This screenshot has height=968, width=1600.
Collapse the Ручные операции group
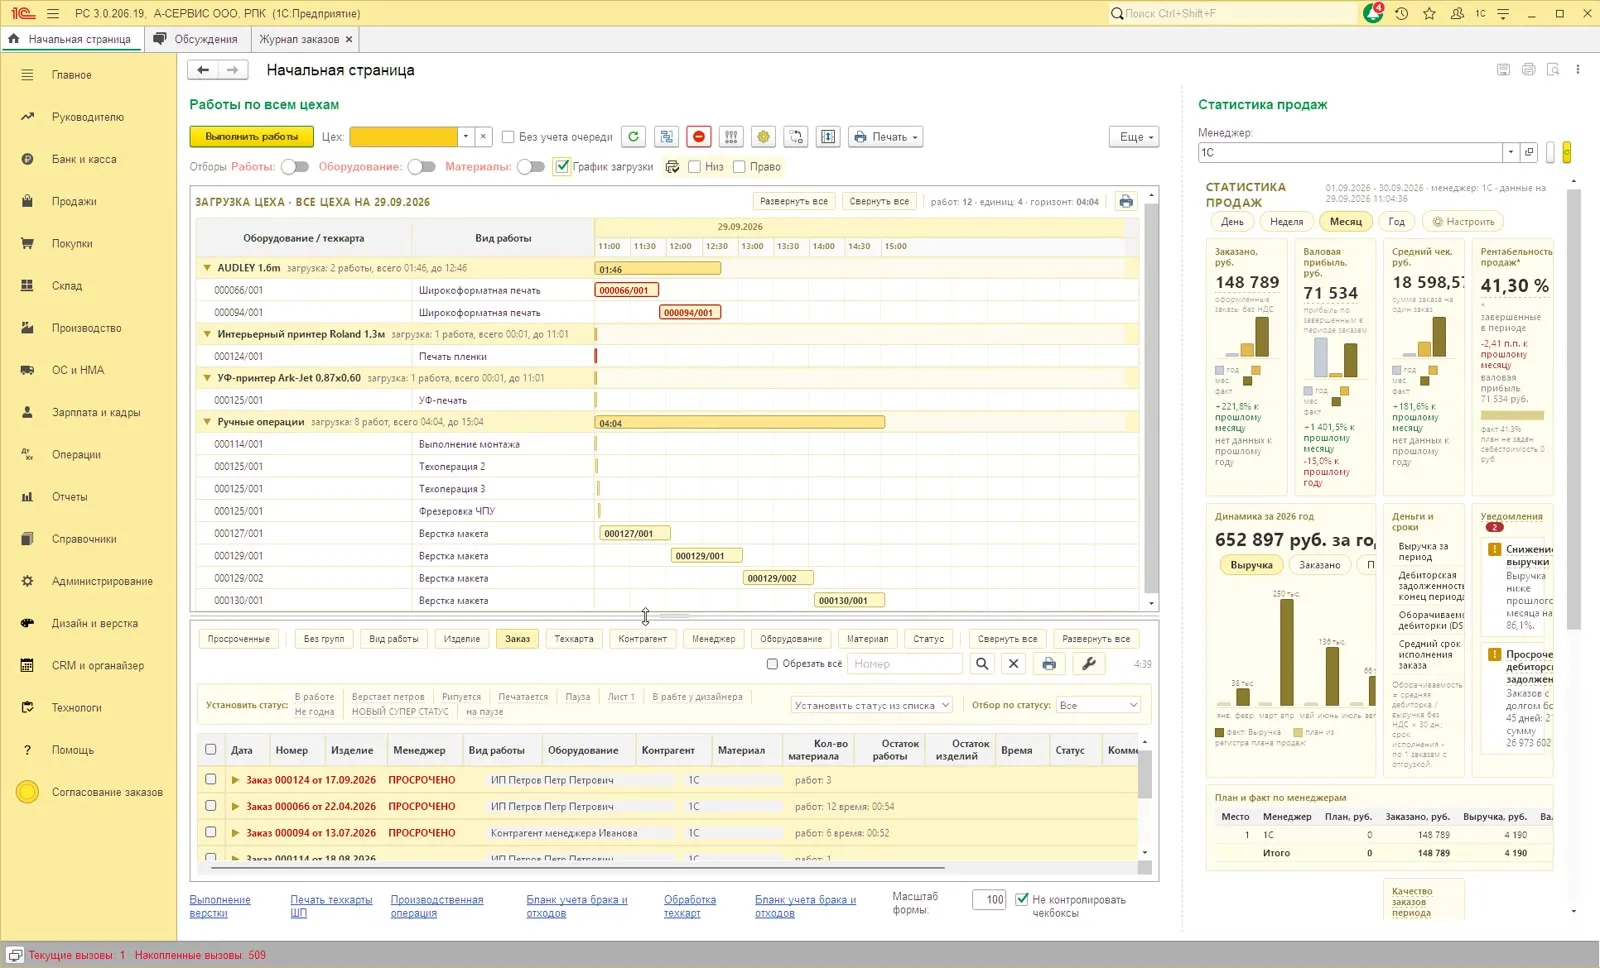tap(207, 422)
